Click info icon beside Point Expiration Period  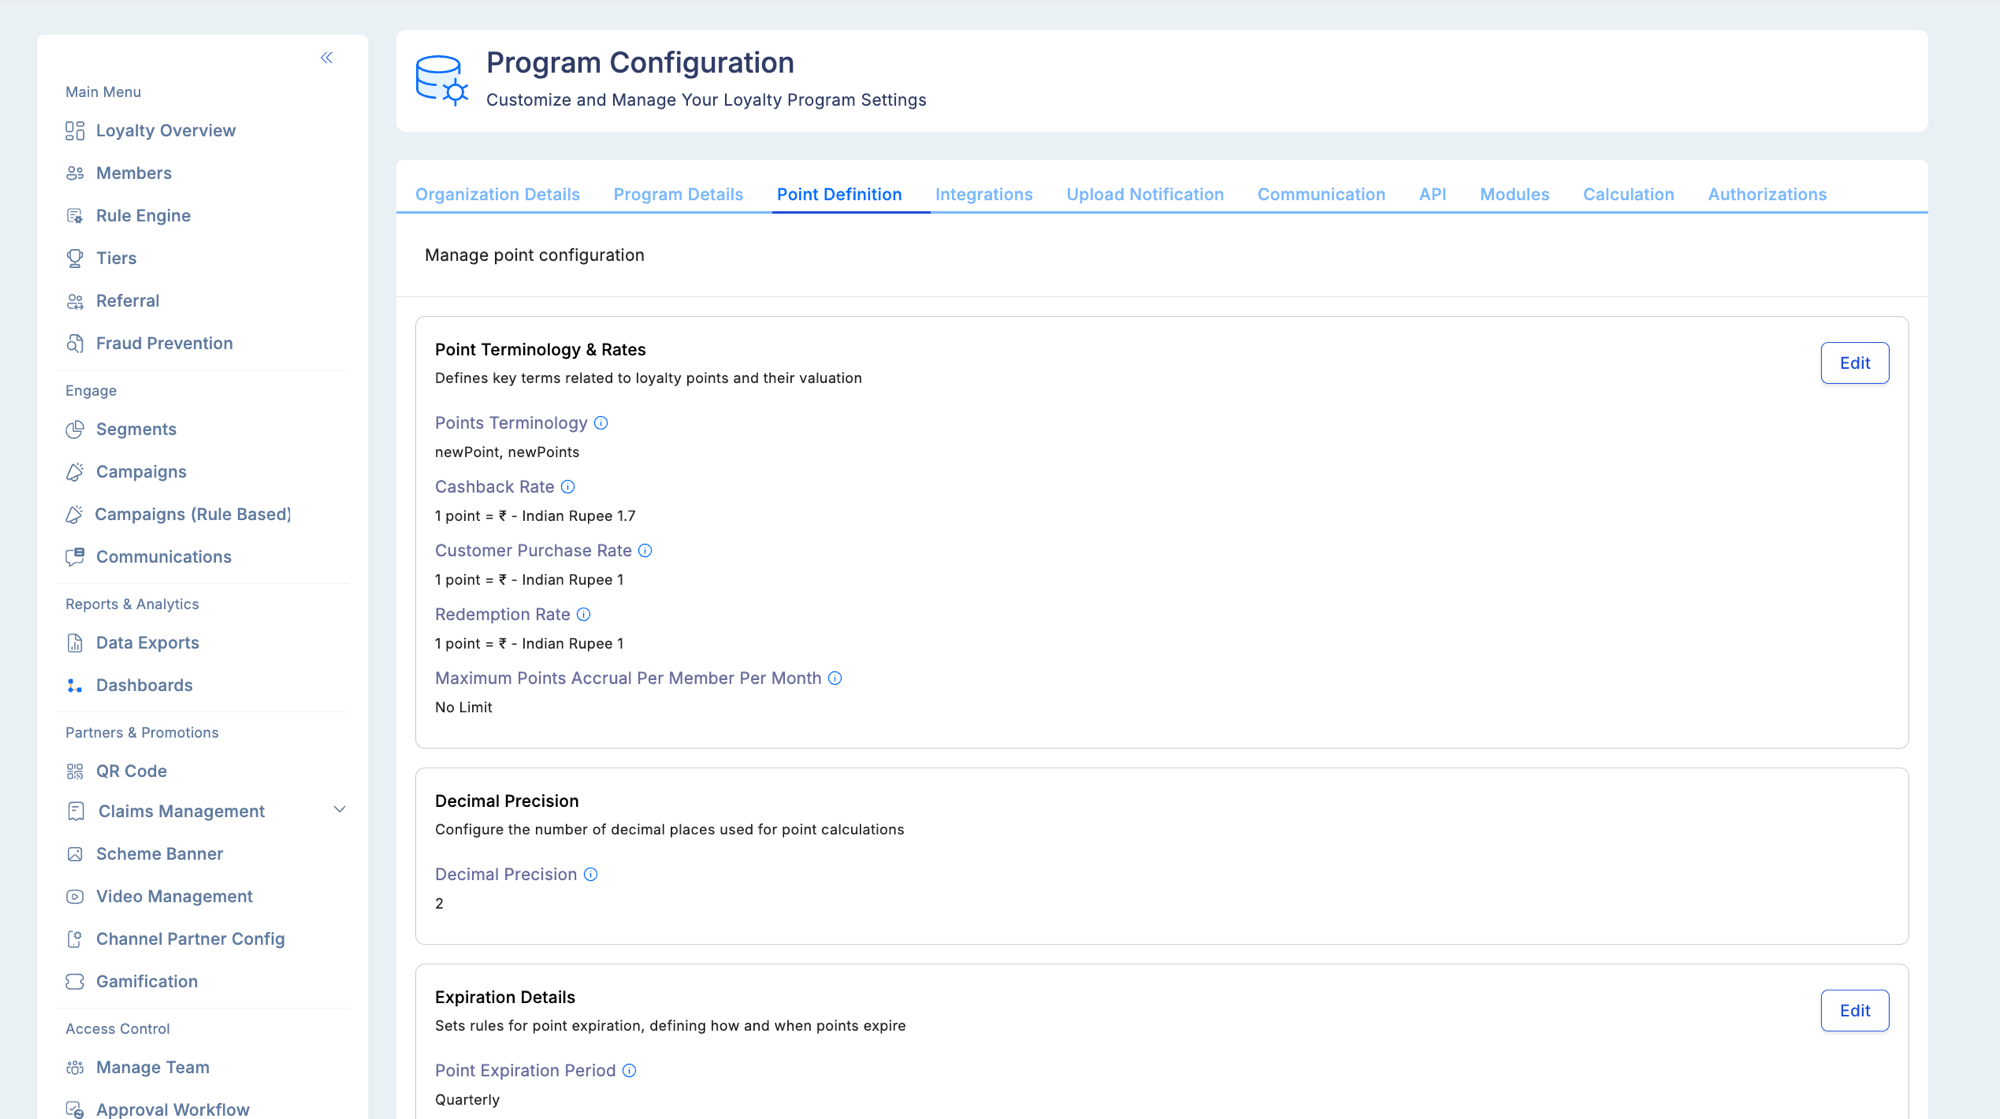click(629, 1070)
